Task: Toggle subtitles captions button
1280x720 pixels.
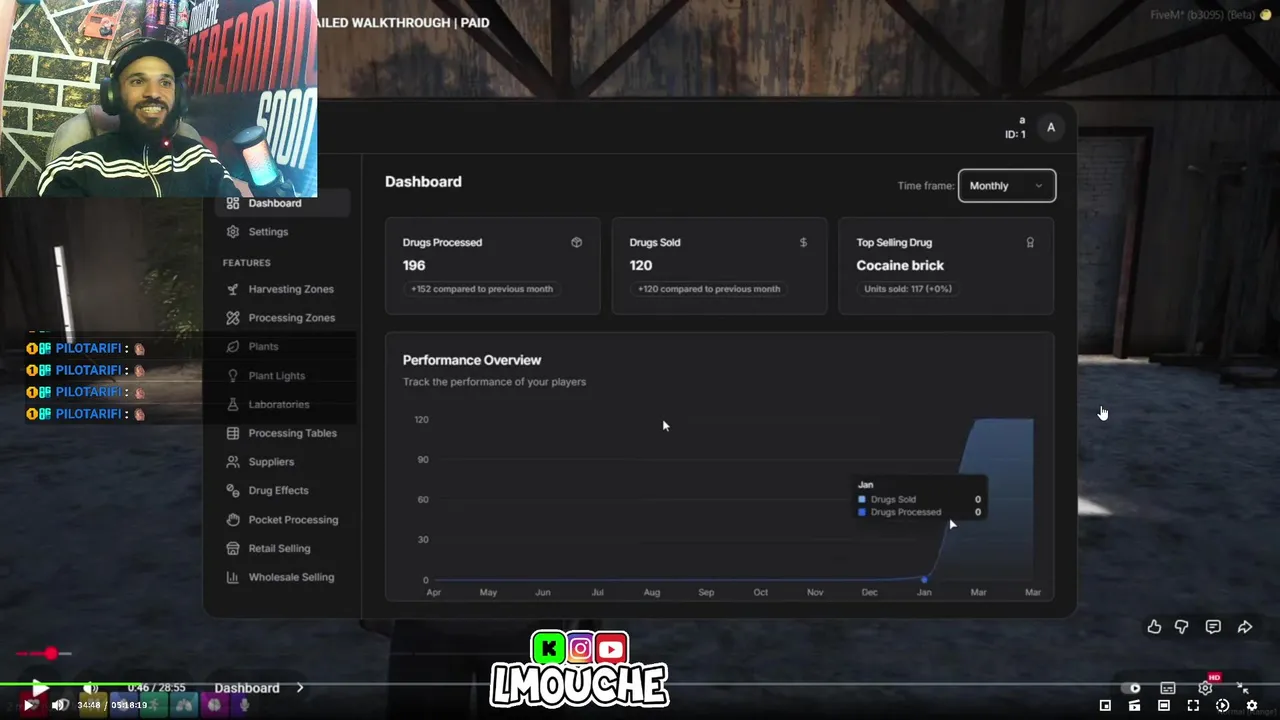Action: click(x=1167, y=688)
